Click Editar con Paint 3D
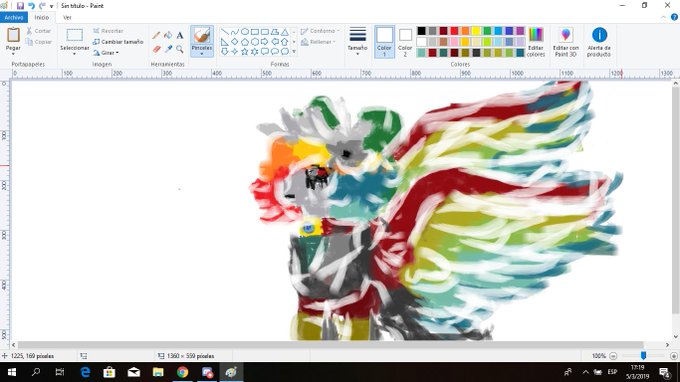 click(x=566, y=42)
